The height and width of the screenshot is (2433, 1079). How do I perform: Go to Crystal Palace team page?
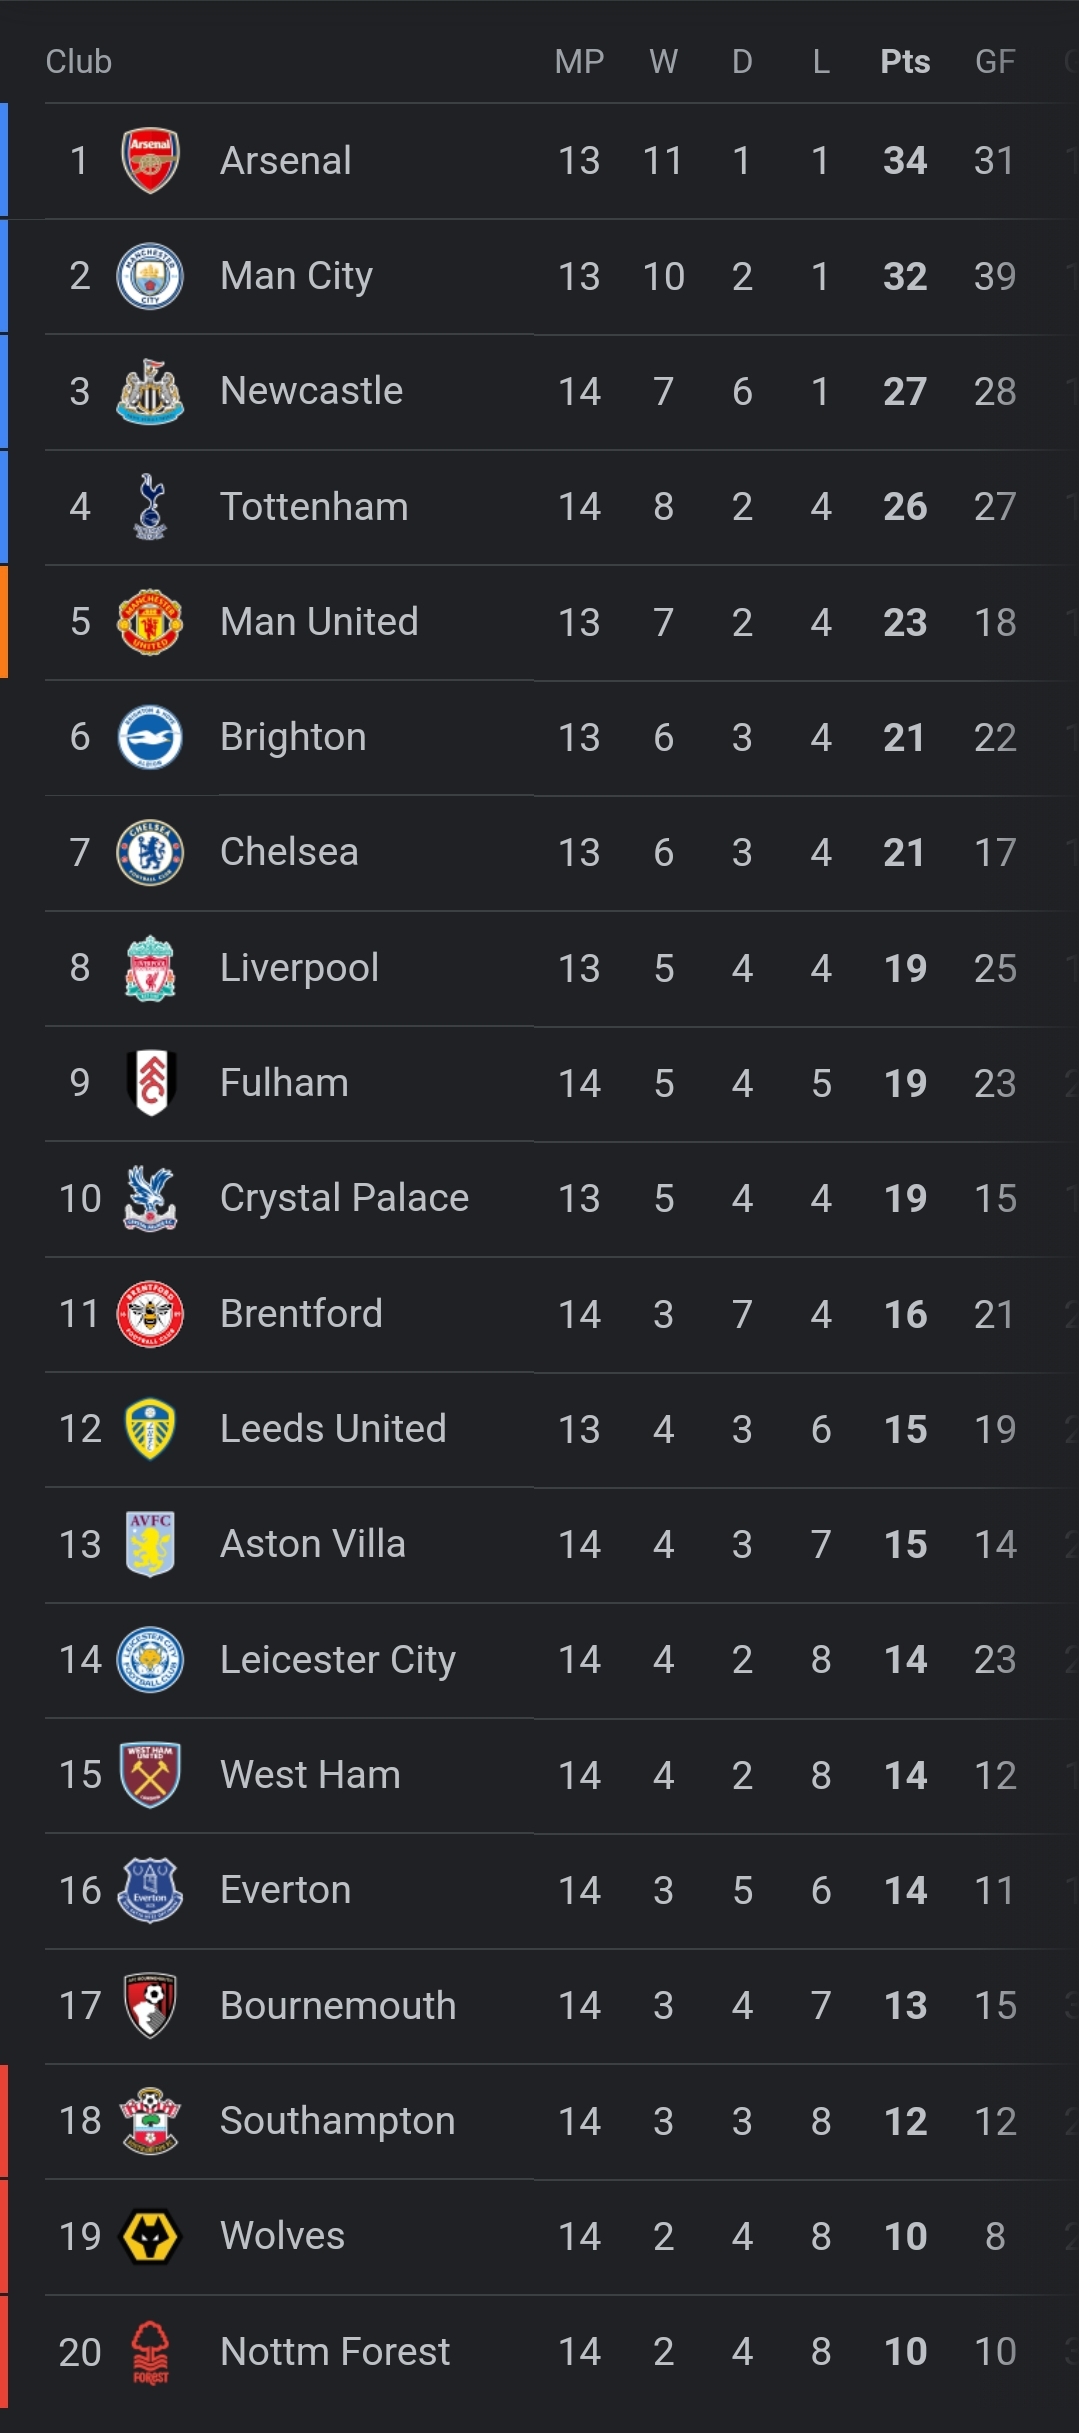344,1198
